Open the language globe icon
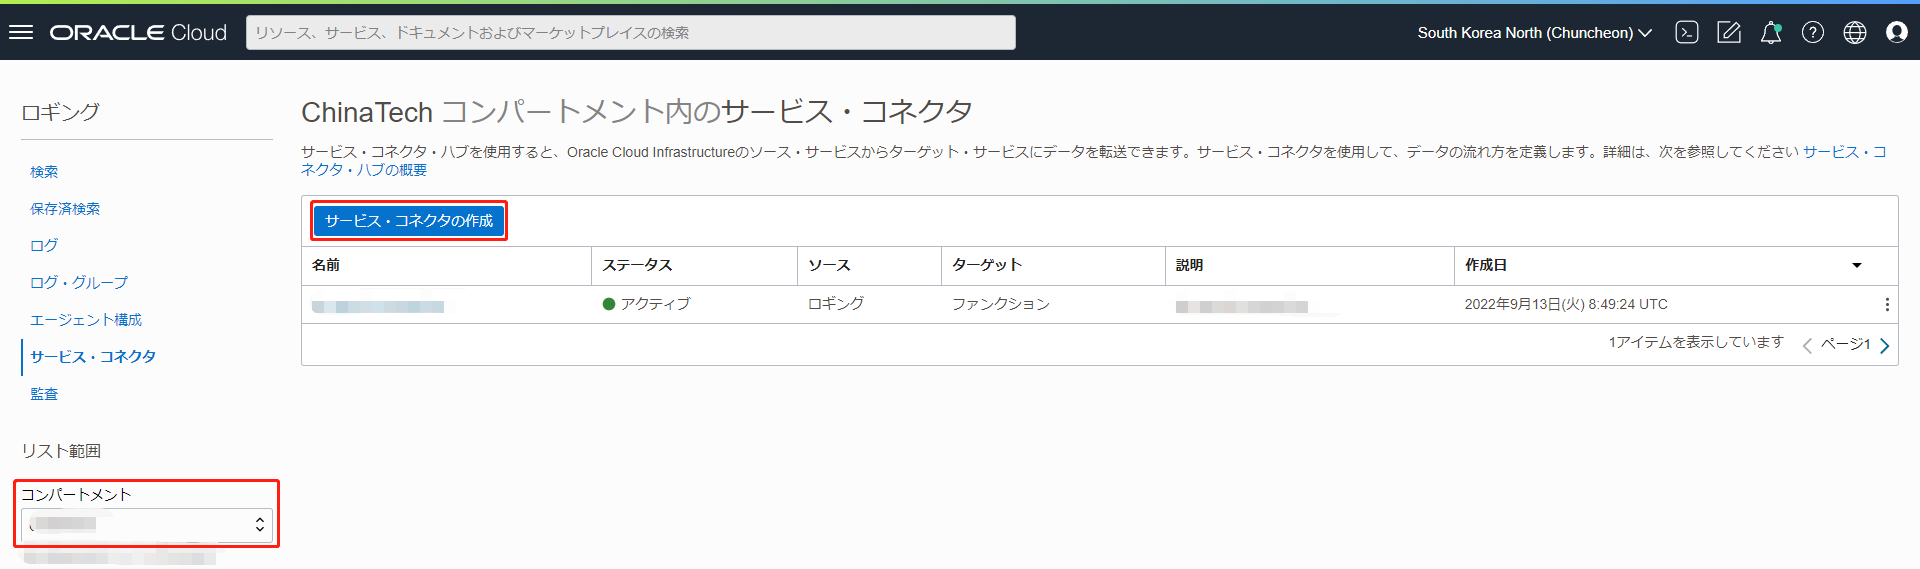Image resolution: width=1920 pixels, height=569 pixels. (x=1855, y=32)
